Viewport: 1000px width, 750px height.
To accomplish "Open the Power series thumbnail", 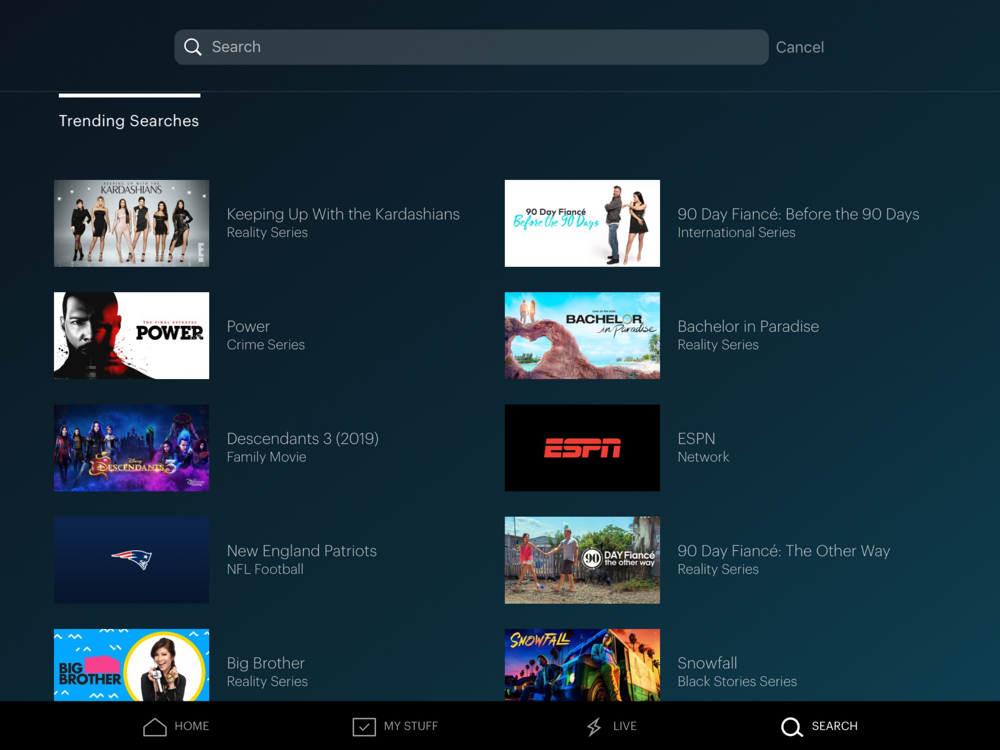I will [x=131, y=335].
